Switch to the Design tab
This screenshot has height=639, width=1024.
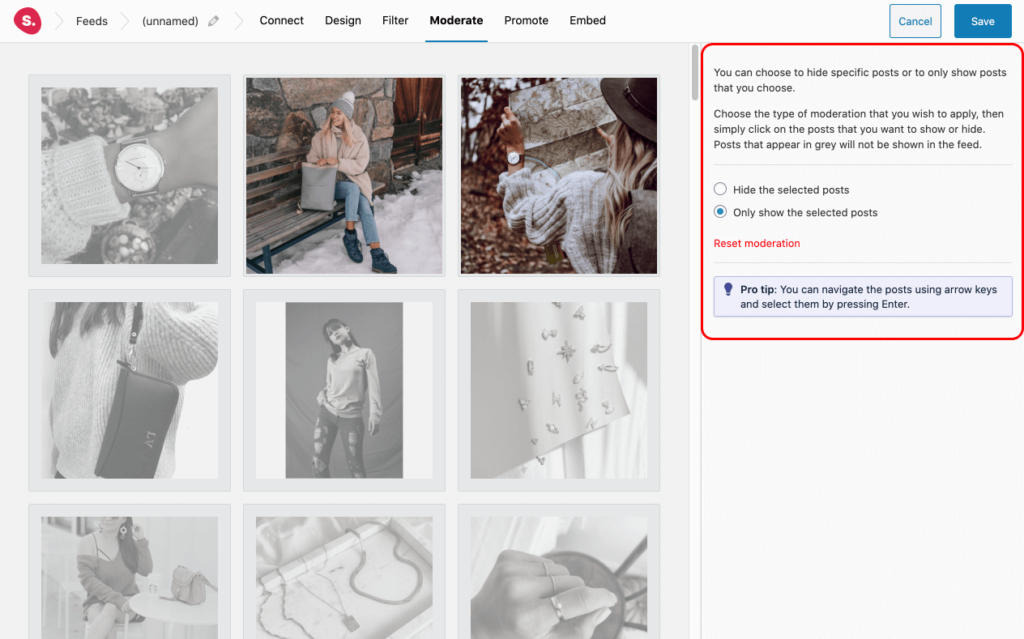coord(343,20)
